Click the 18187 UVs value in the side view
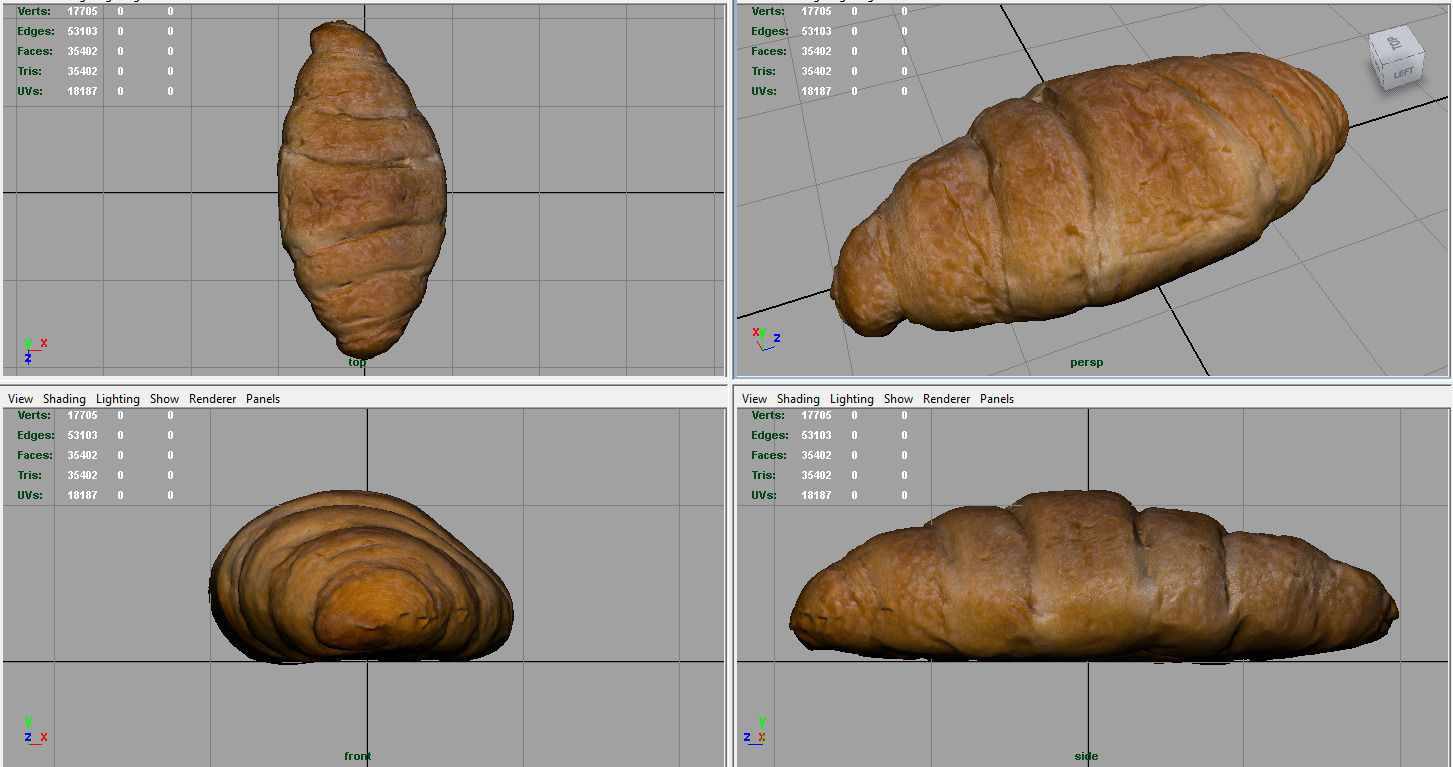The image size is (1453, 767). 817,495
